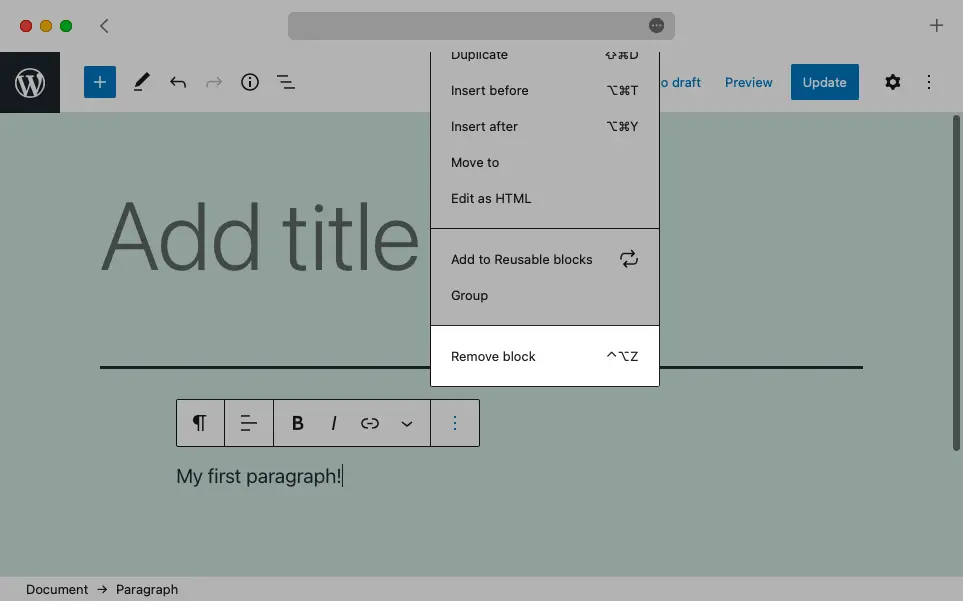Screen dimensions: 963x601
Task: Open the block inserter plus button
Action: pos(99,82)
